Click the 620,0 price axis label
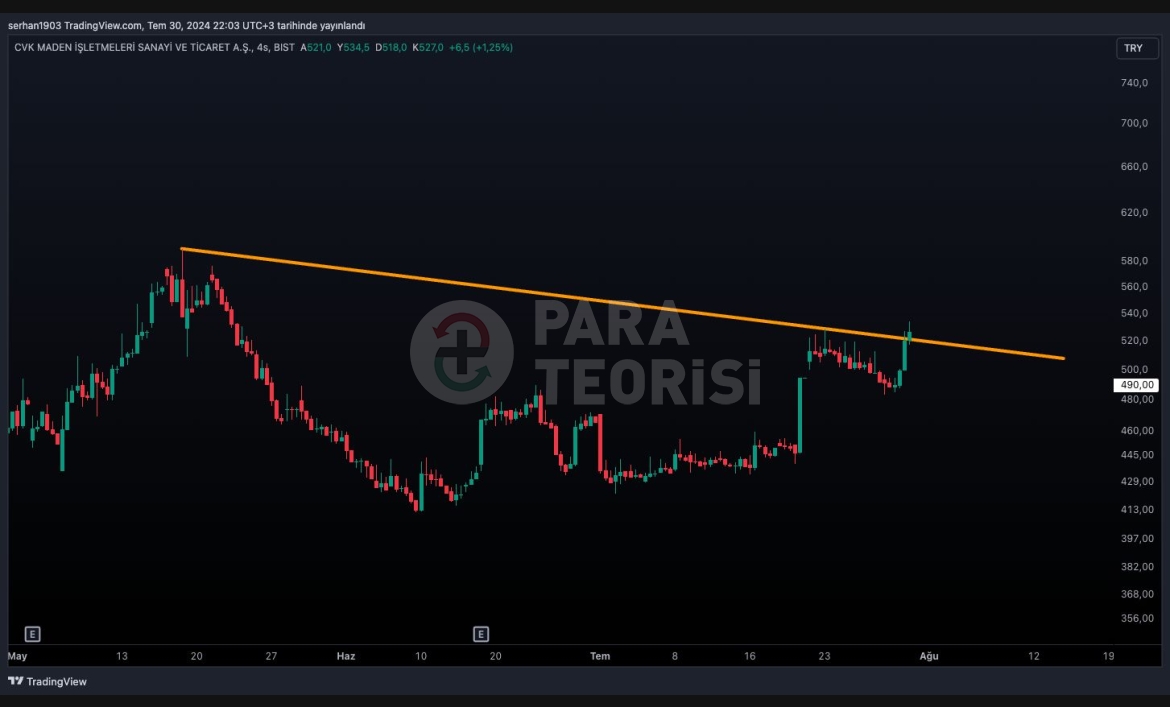Viewport: 1170px width, 707px height. coord(1134,213)
